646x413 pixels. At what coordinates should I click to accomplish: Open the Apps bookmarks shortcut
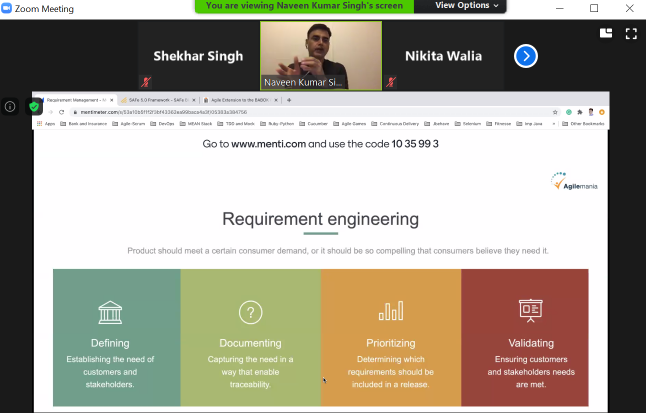tap(46, 124)
